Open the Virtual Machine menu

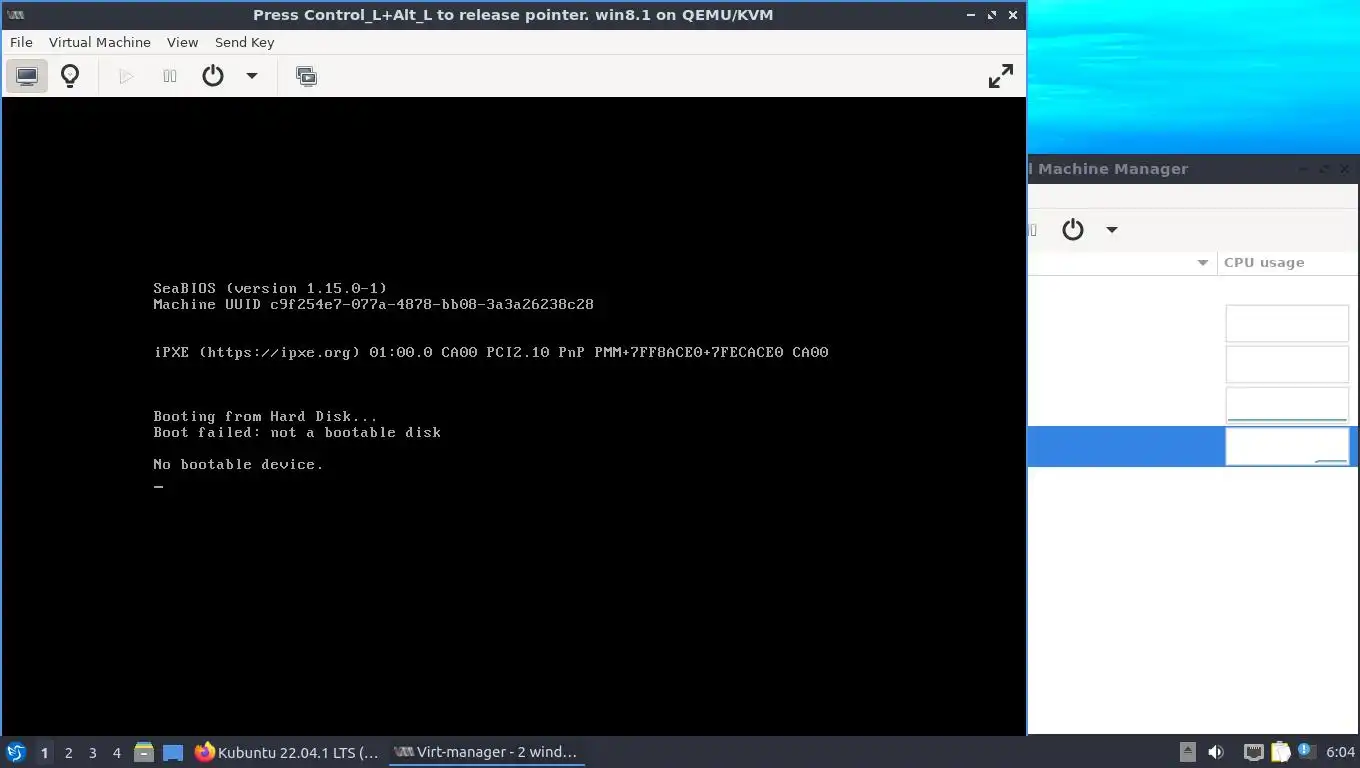click(x=100, y=42)
